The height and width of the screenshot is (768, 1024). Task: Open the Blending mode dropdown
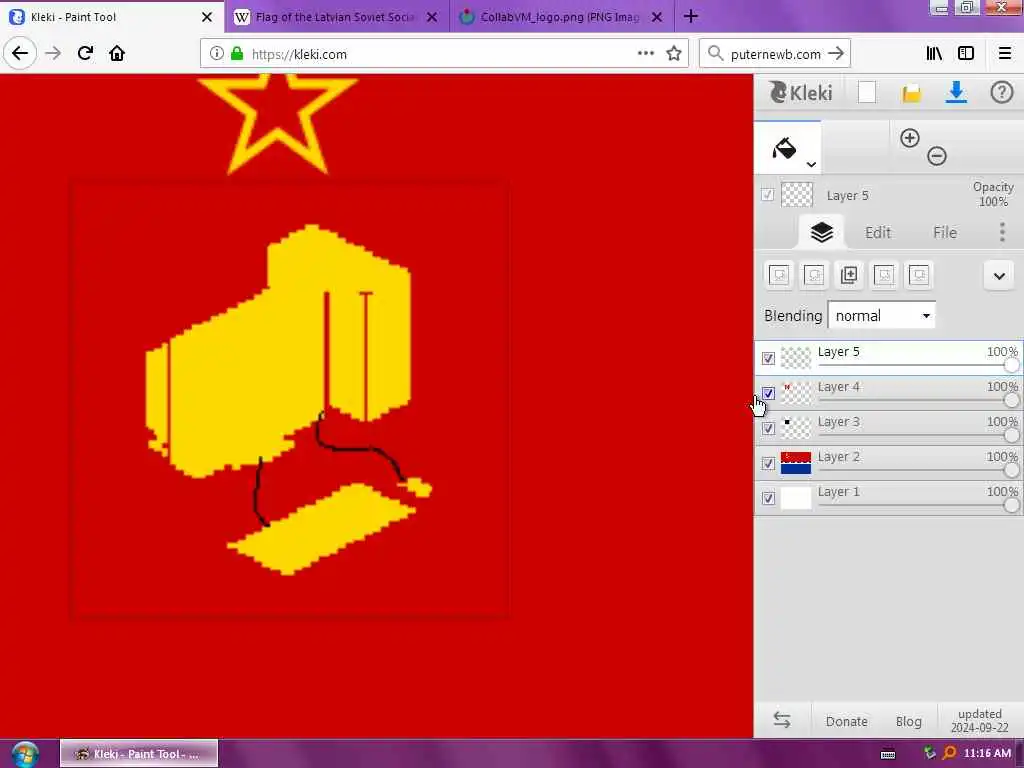point(881,315)
